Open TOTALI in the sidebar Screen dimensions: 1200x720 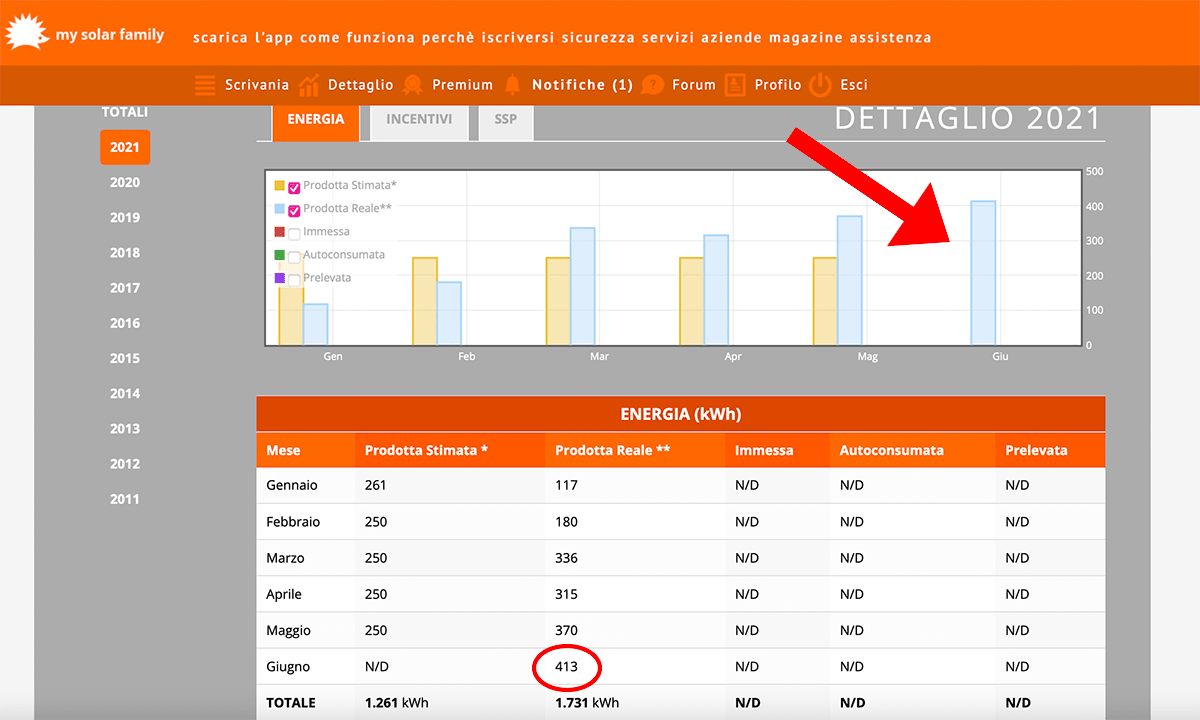coord(125,112)
